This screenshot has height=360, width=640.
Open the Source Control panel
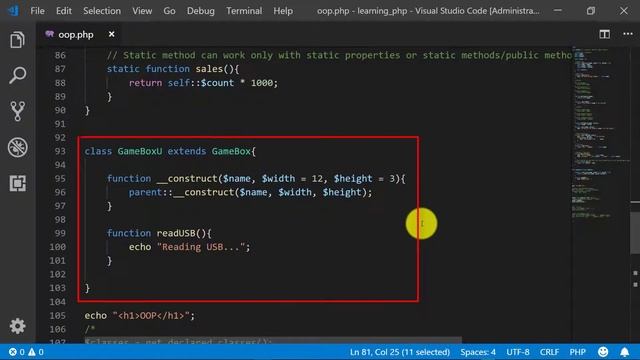pos(17,111)
